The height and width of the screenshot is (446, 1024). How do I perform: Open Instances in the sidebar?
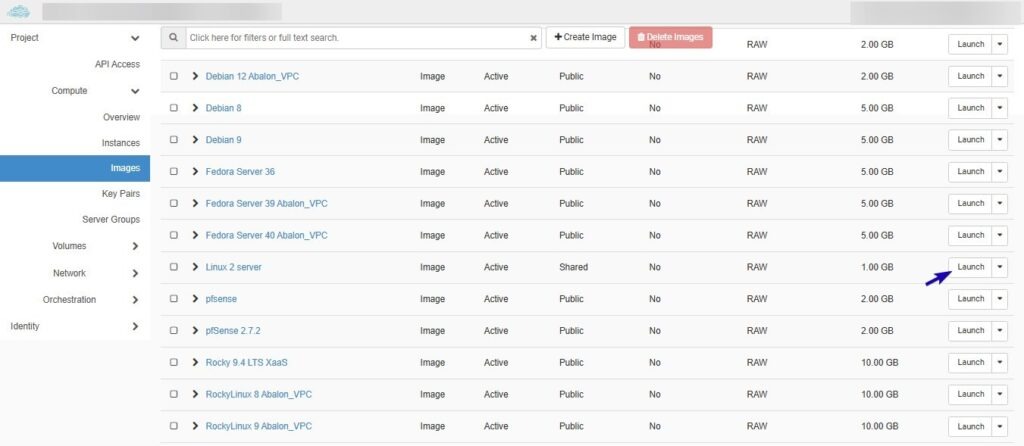[121, 142]
